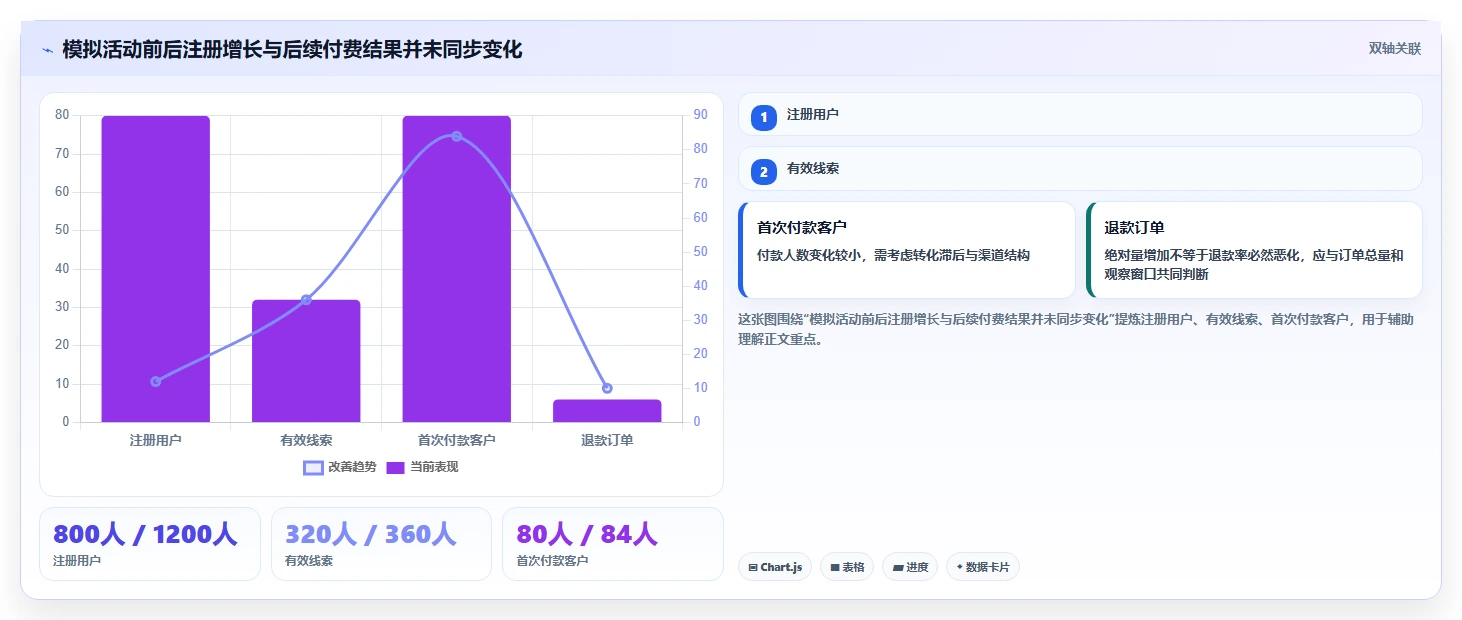Screen dimensions: 1462x620
Task: Click the icon inside the Chart.js chip
Action: point(753,567)
